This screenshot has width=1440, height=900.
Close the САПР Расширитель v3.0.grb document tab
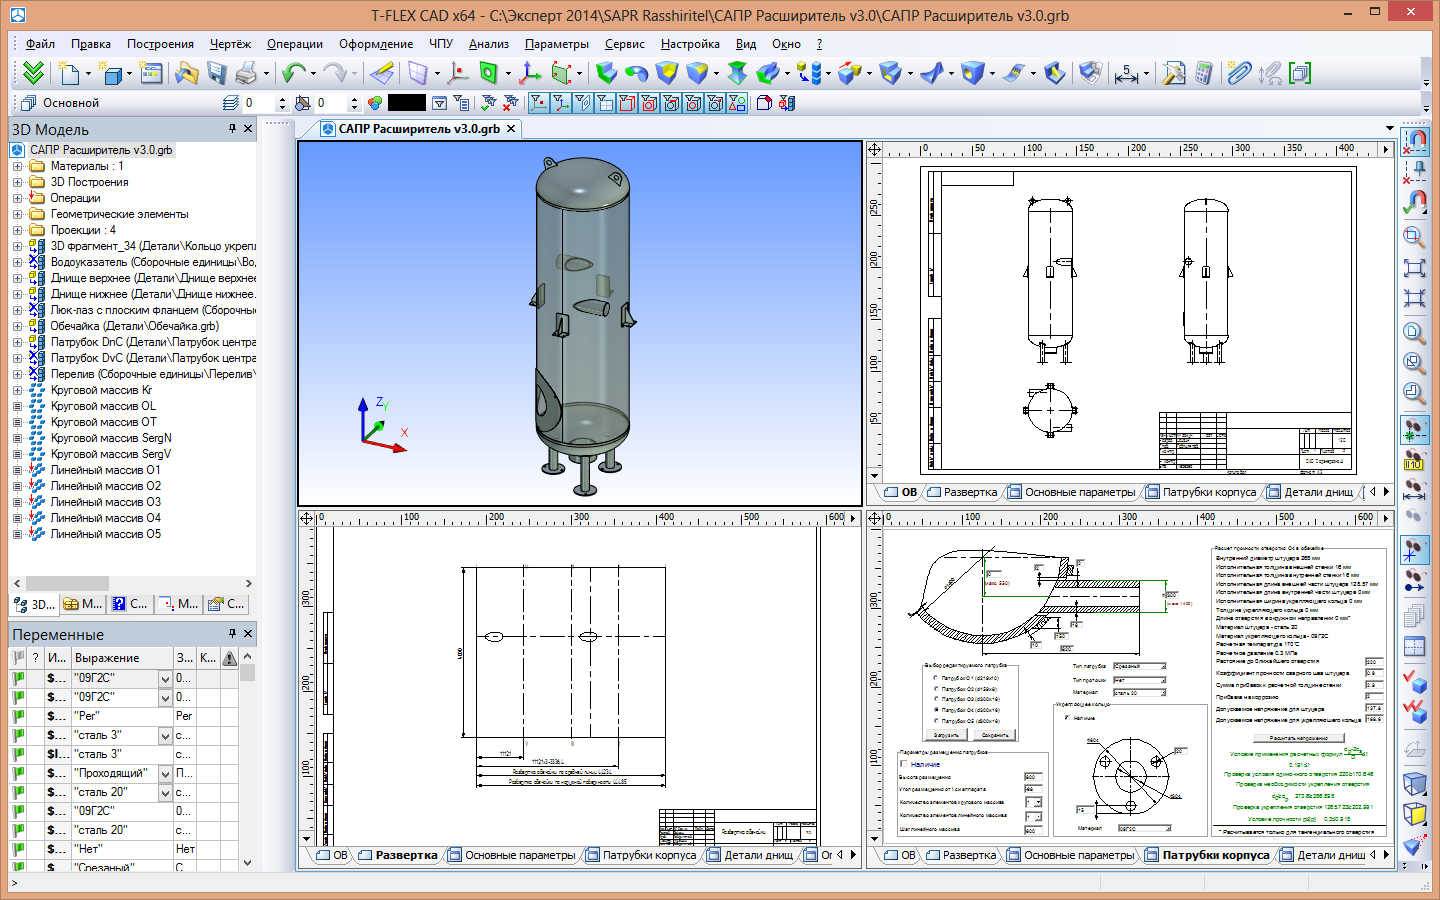click(x=511, y=129)
